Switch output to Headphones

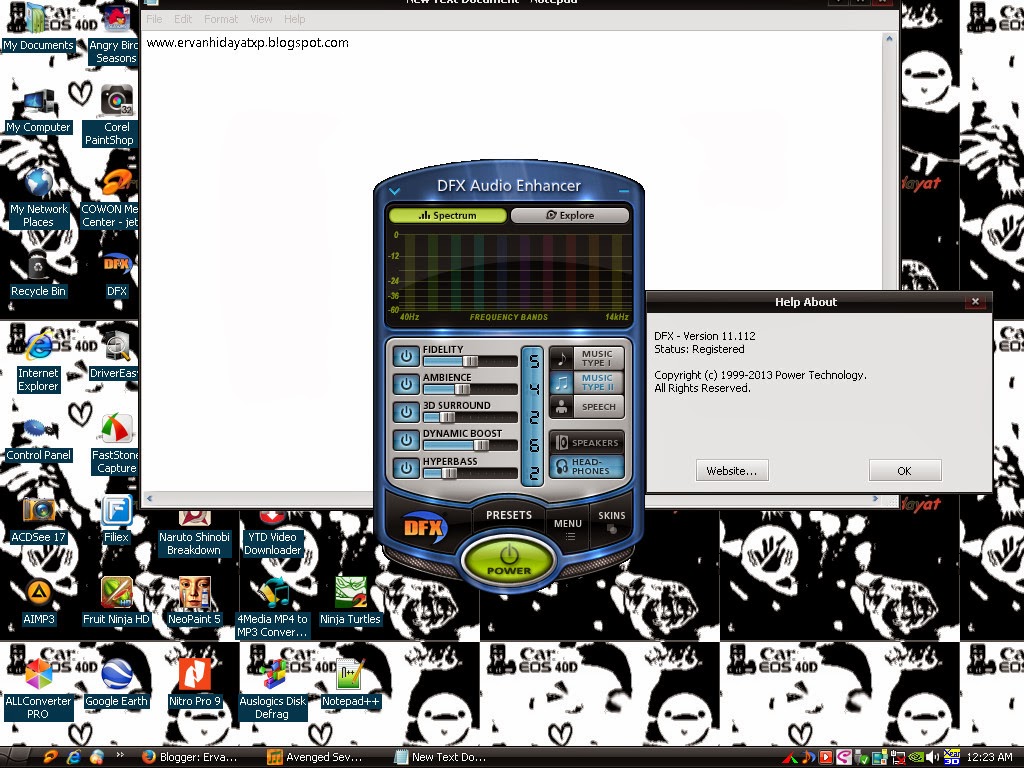(x=586, y=466)
